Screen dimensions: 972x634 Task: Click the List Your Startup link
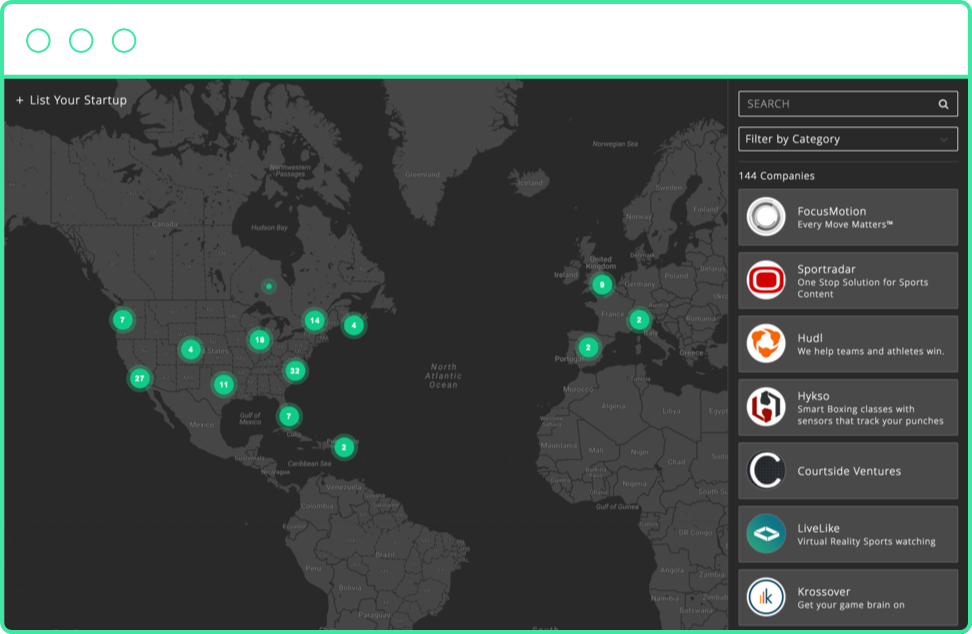click(x=78, y=100)
